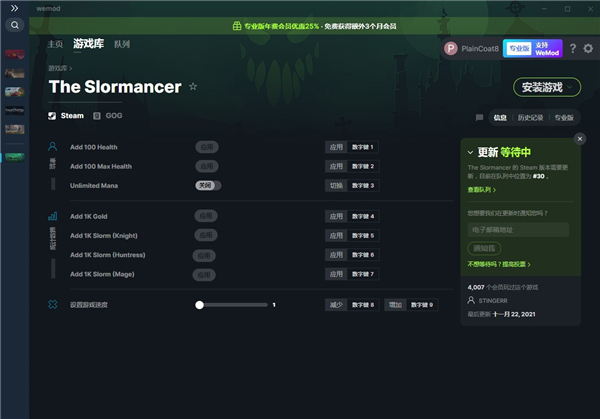Click the 专业版 支持 WeMod button
The width and height of the screenshot is (600, 419).
coord(533,49)
